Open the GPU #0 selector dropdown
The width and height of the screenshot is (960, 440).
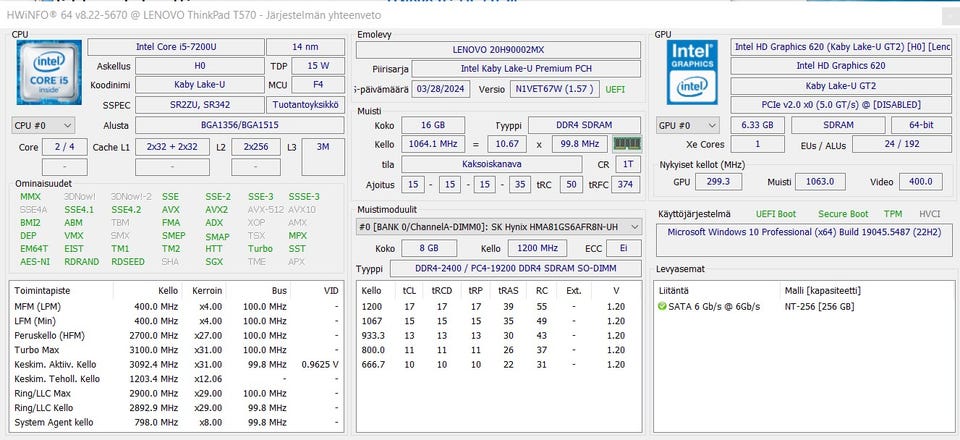(687, 125)
